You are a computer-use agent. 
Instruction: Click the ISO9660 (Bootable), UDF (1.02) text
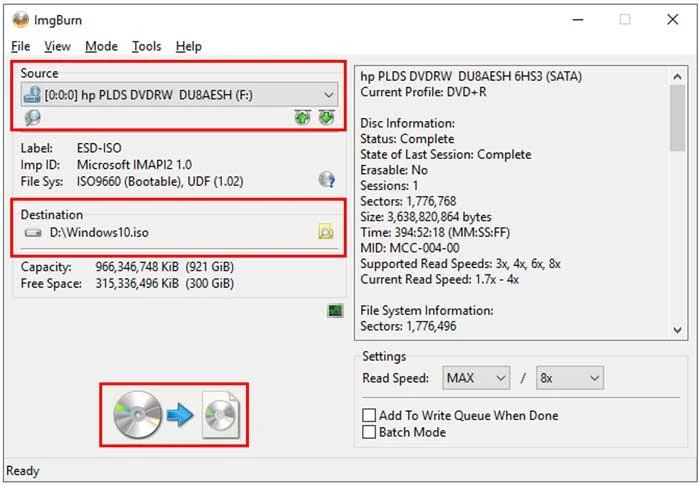point(160,182)
